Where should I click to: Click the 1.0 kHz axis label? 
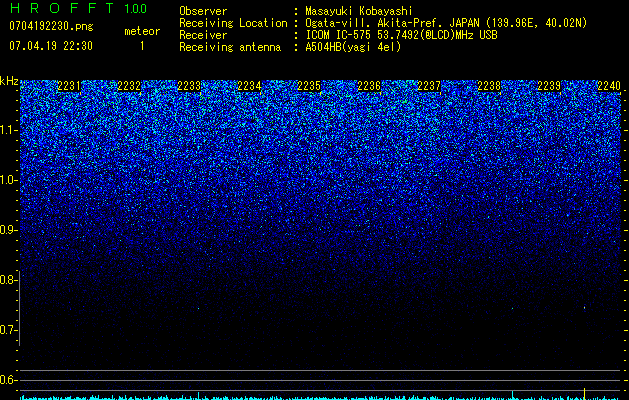(9, 180)
